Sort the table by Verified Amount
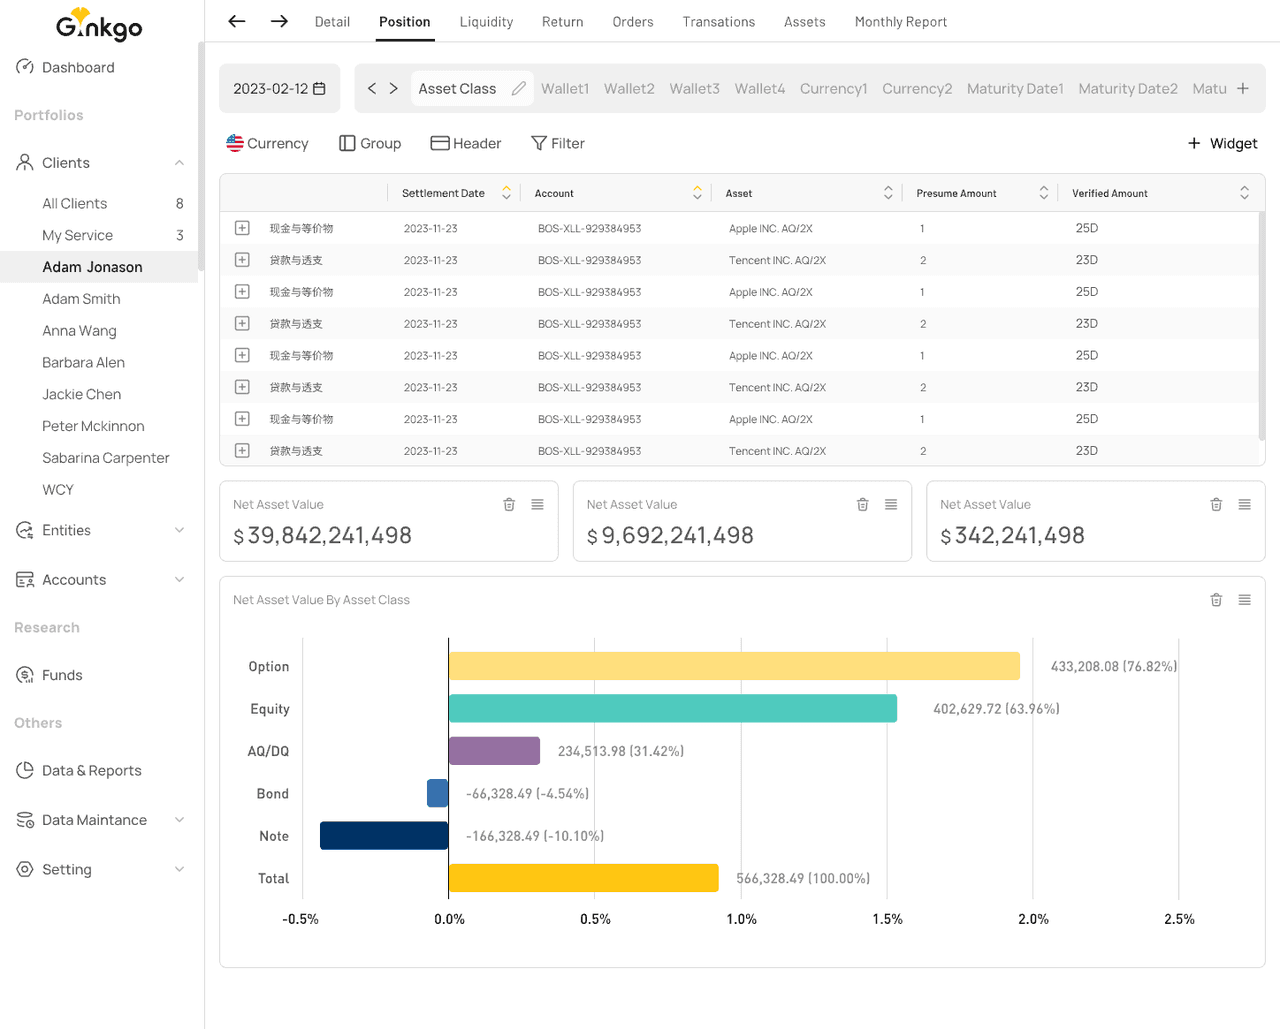 point(1244,193)
